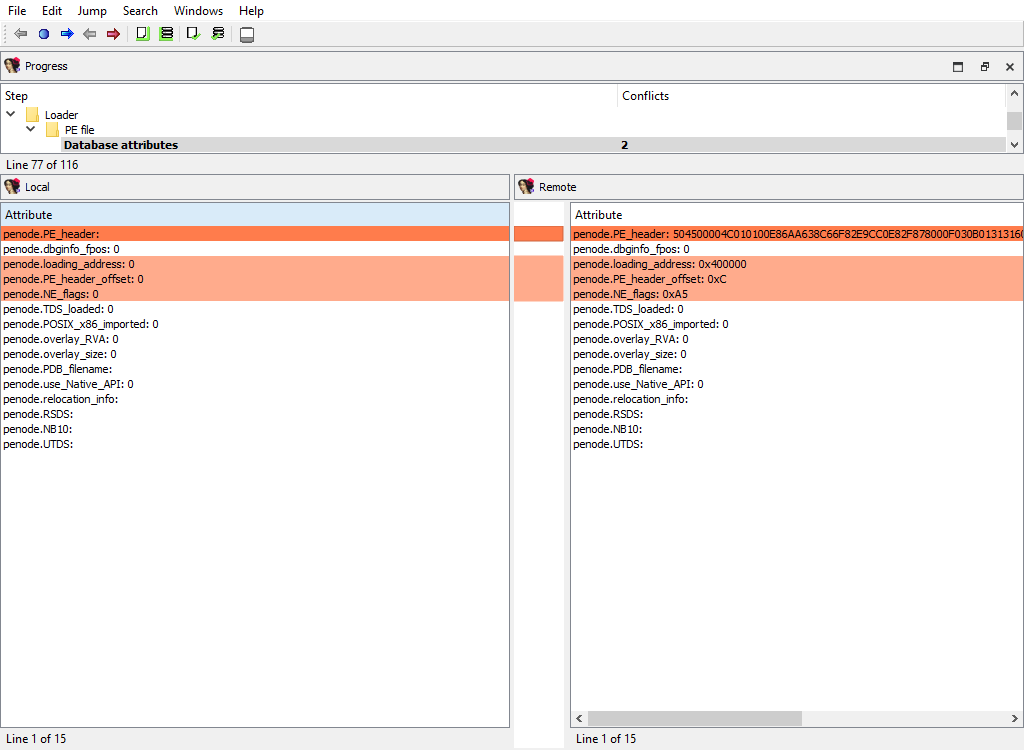The image size is (1024, 750).
Task: Click the Conflicts column header
Action: coord(645,96)
